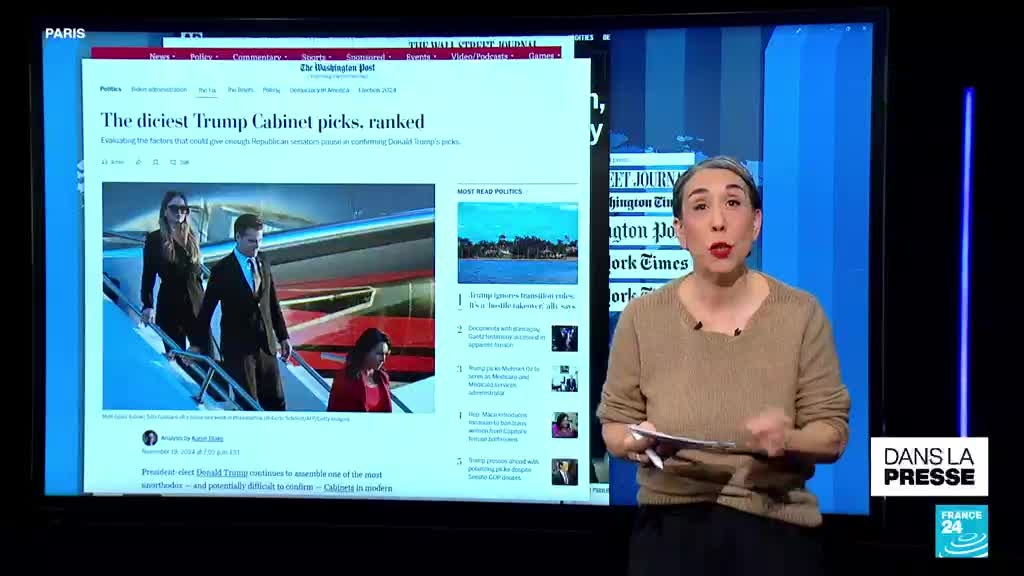The height and width of the screenshot is (576, 1024).
Task: Click the Wall Street Journal title in background window
Action: [x=473, y=44]
